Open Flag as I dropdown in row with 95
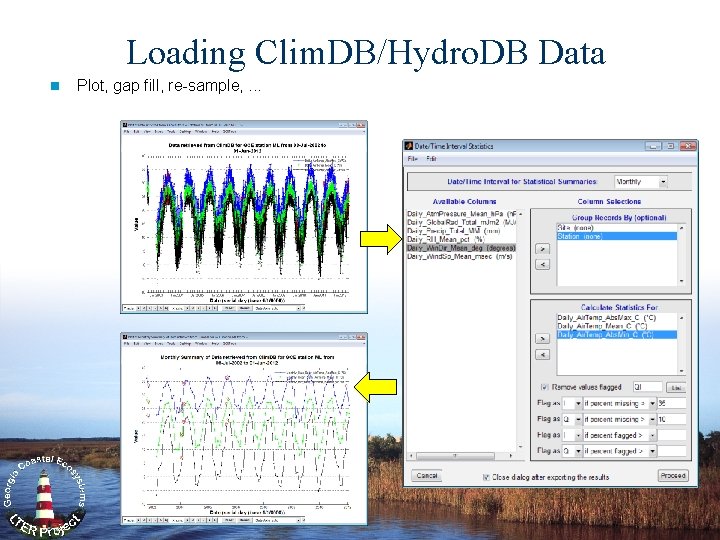This screenshot has height=540, width=720. pyautogui.click(x=572, y=404)
